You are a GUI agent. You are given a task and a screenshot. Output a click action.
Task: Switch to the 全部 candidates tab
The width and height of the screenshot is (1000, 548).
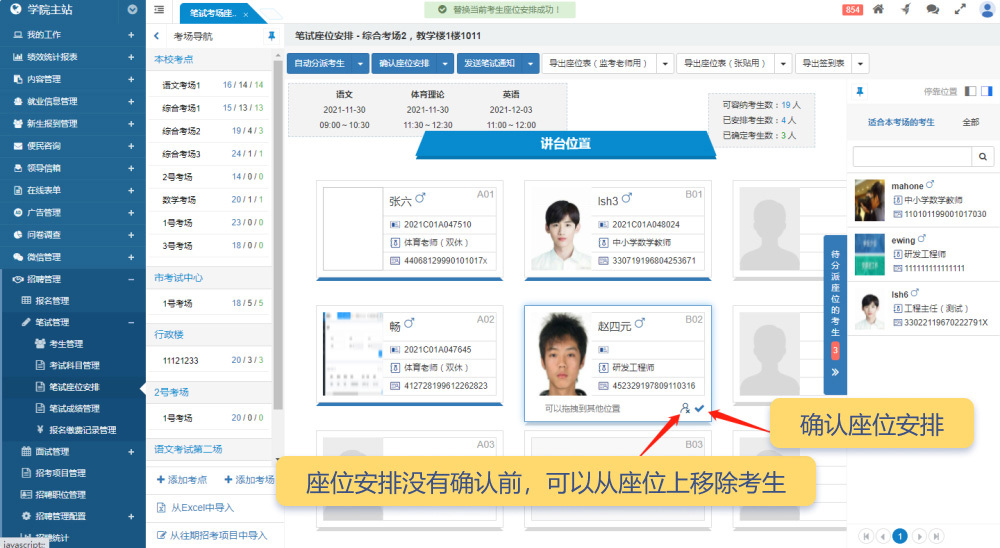(970, 122)
